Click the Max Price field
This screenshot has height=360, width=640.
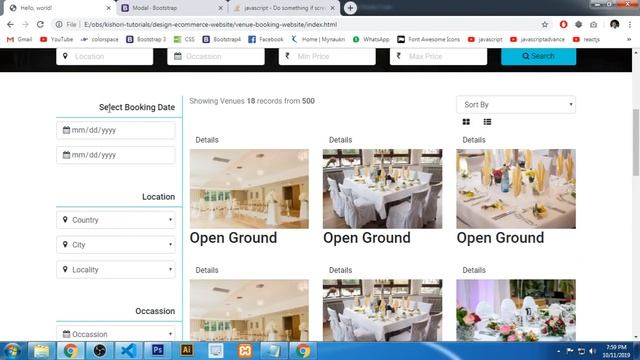pos(438,56)
